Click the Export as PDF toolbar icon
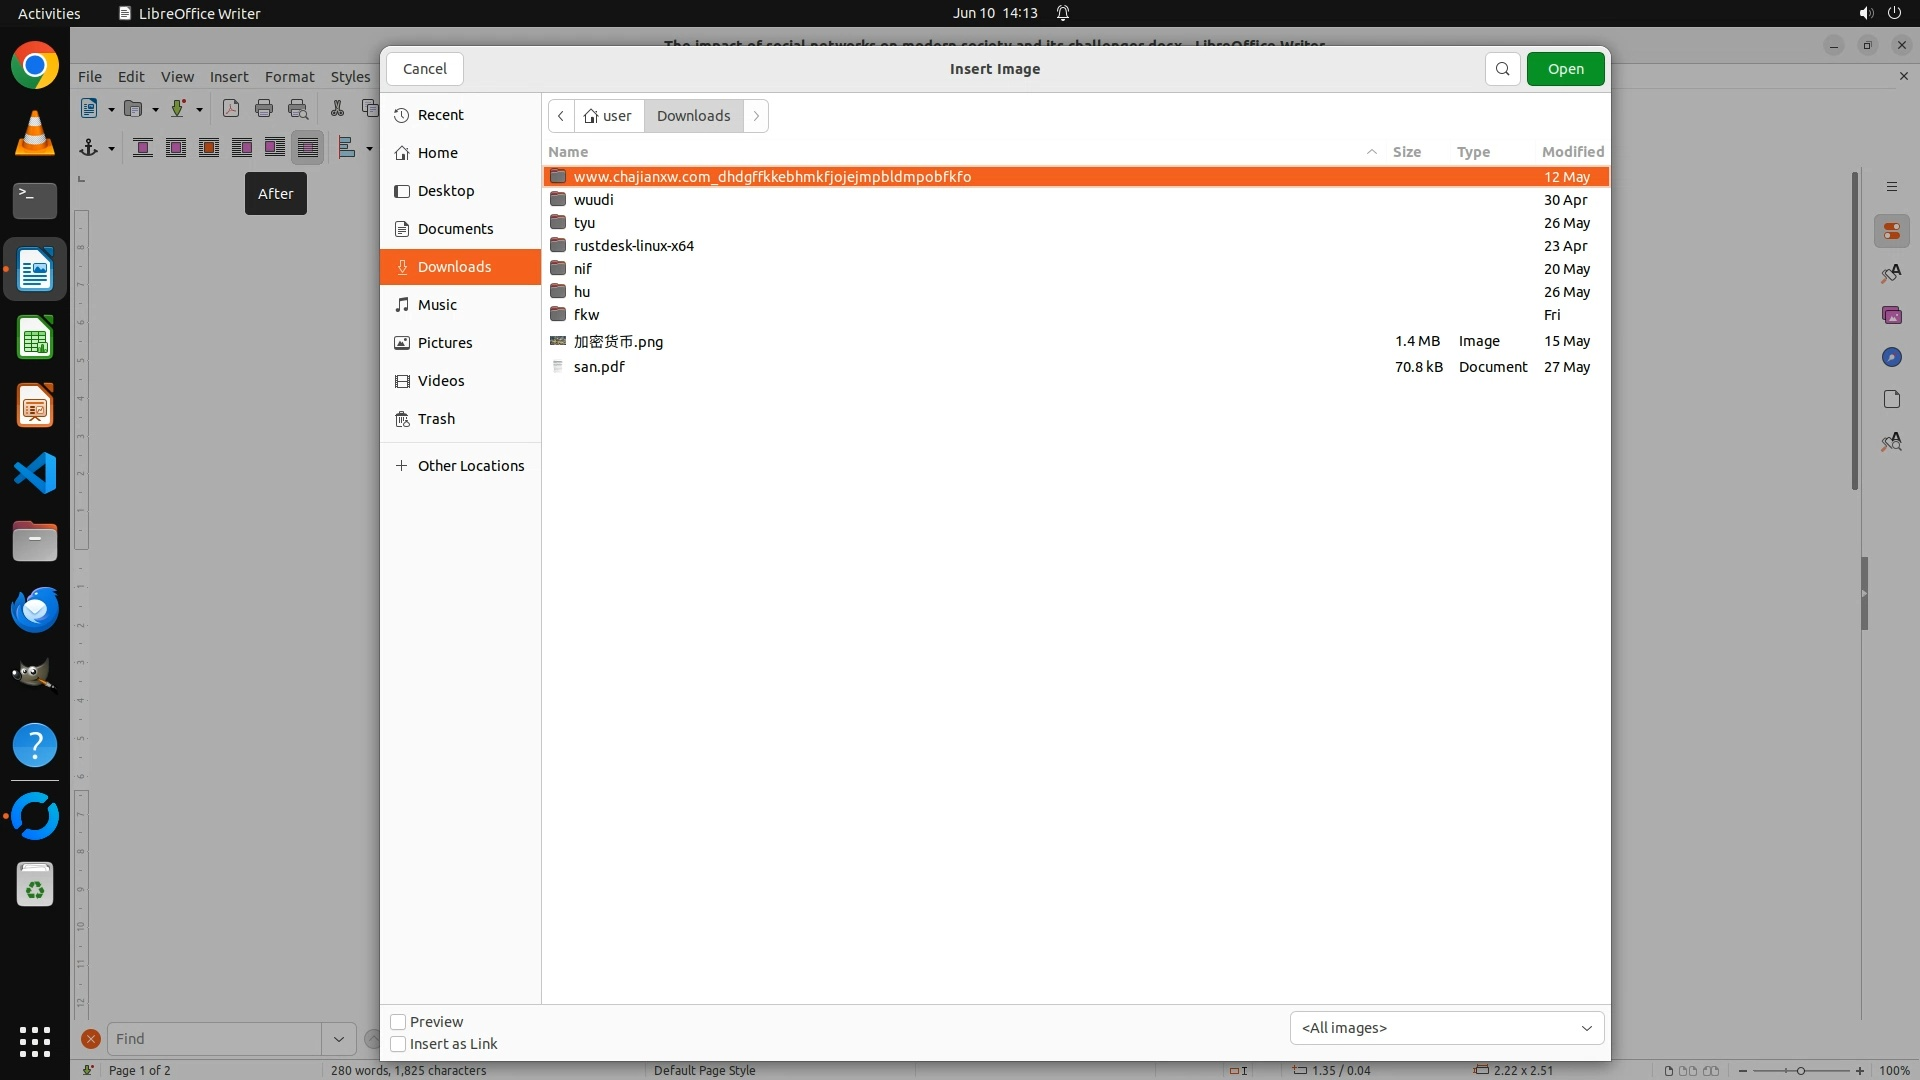1920x1080 pixels. 231,109
